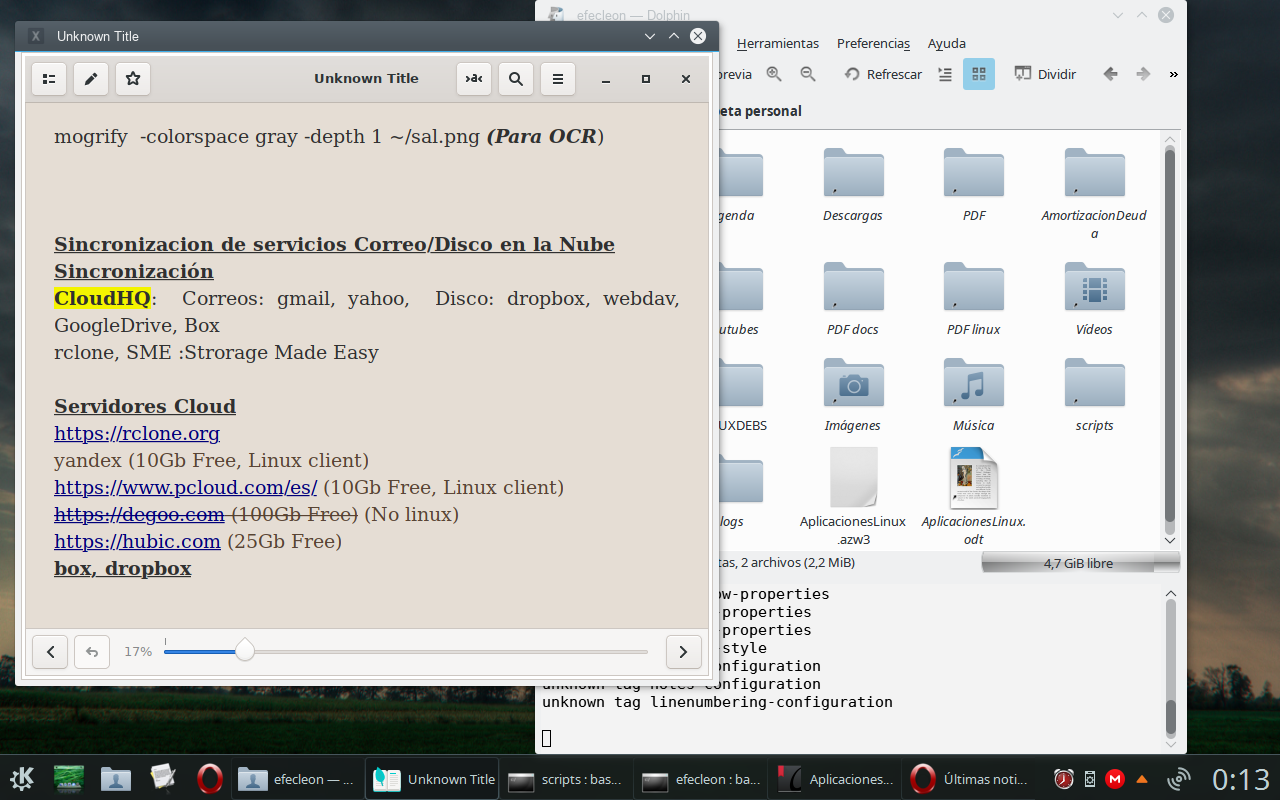
Task: Click the alarm clock tray icon
Action: click(x=1064, y=779)
